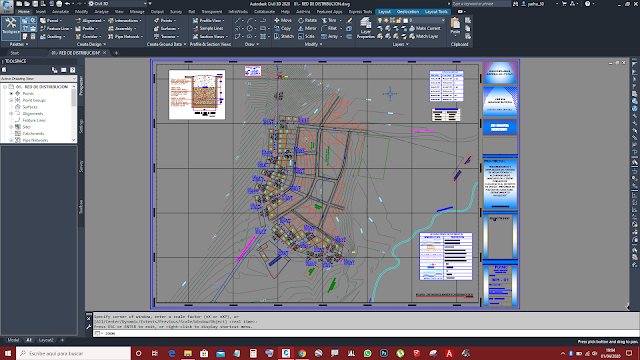This screenshot has width=640, height=360.
Task: Open the Survey vertical tab in Toolspace
Action: coord(81,166)
